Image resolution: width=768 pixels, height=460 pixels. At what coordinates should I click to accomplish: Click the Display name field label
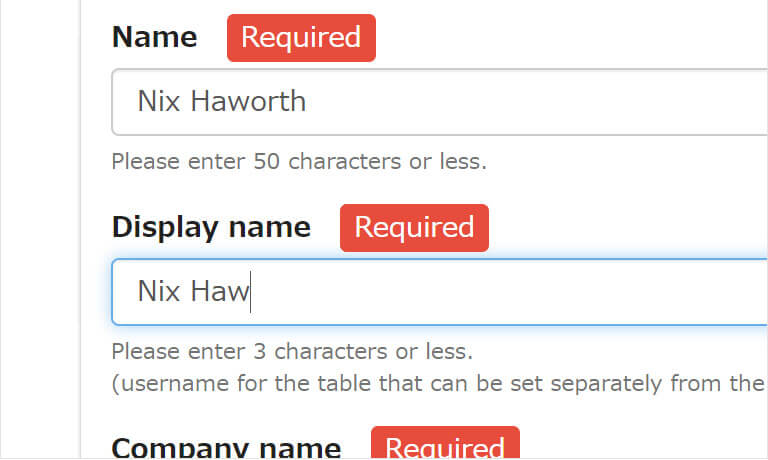[211, 228]
